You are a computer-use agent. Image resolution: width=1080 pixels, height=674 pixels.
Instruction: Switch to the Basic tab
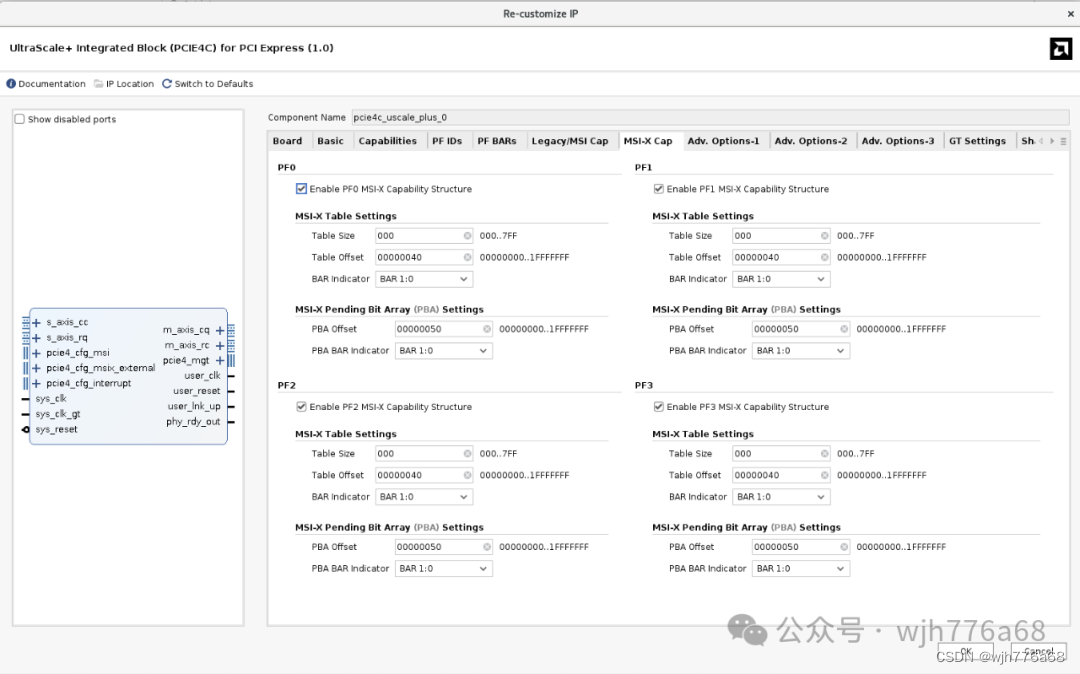tap(330, 141)
